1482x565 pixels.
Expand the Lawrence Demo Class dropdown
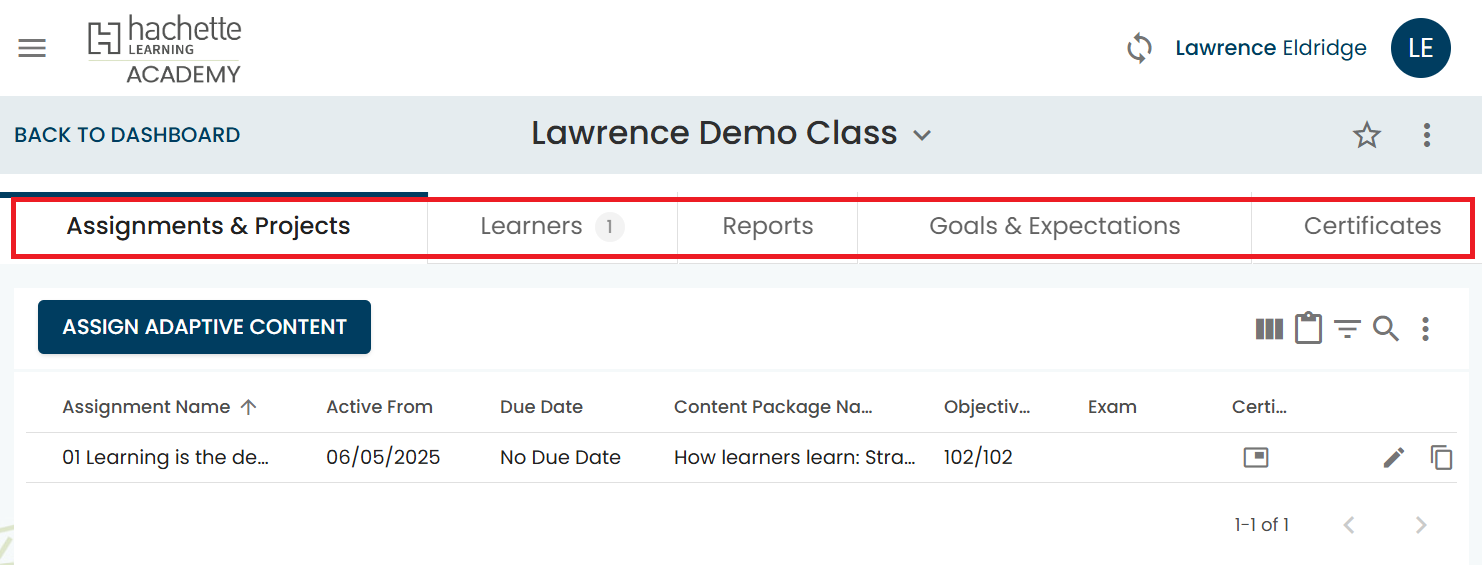click(x=922, y=135)
